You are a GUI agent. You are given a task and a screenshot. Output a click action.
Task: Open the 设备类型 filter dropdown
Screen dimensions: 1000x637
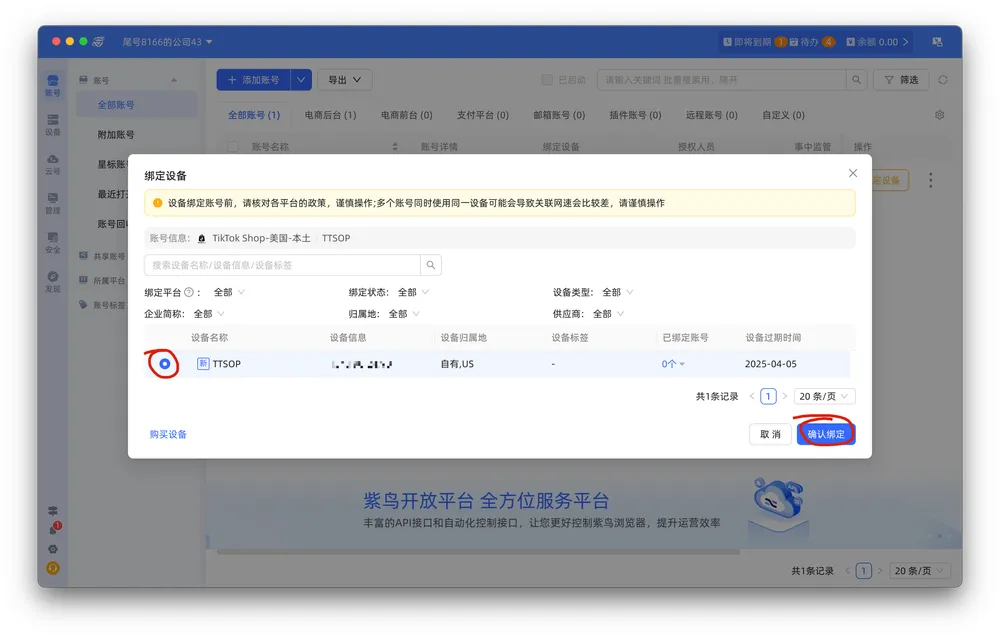point(617,293)
